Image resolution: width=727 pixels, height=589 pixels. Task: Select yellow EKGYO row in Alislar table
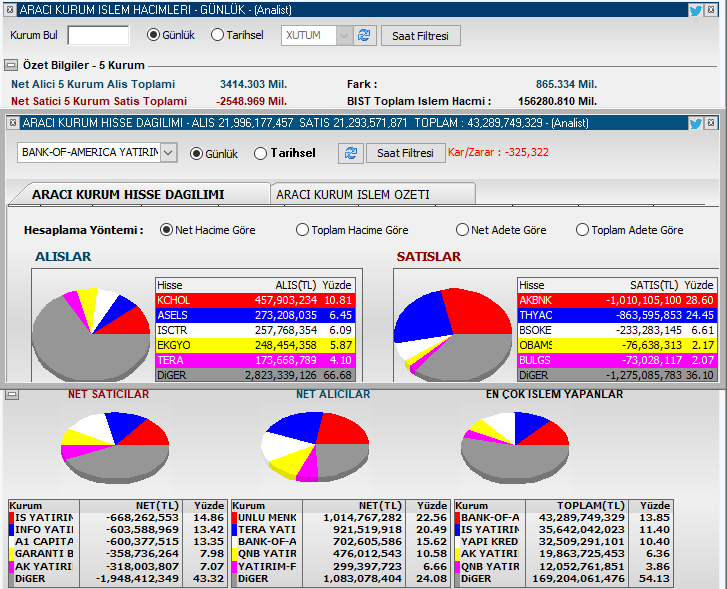click(255, 345)
